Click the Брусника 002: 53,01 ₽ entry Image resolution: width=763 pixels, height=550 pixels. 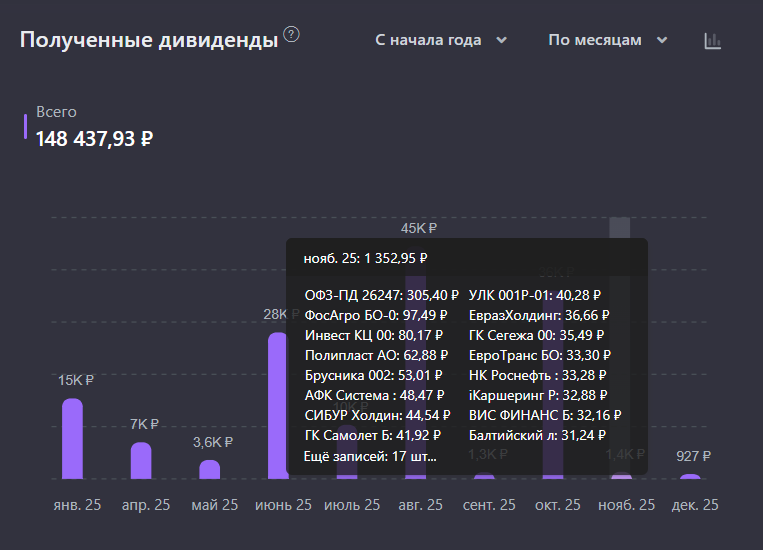pyautogui.click(x=374, y=375)
